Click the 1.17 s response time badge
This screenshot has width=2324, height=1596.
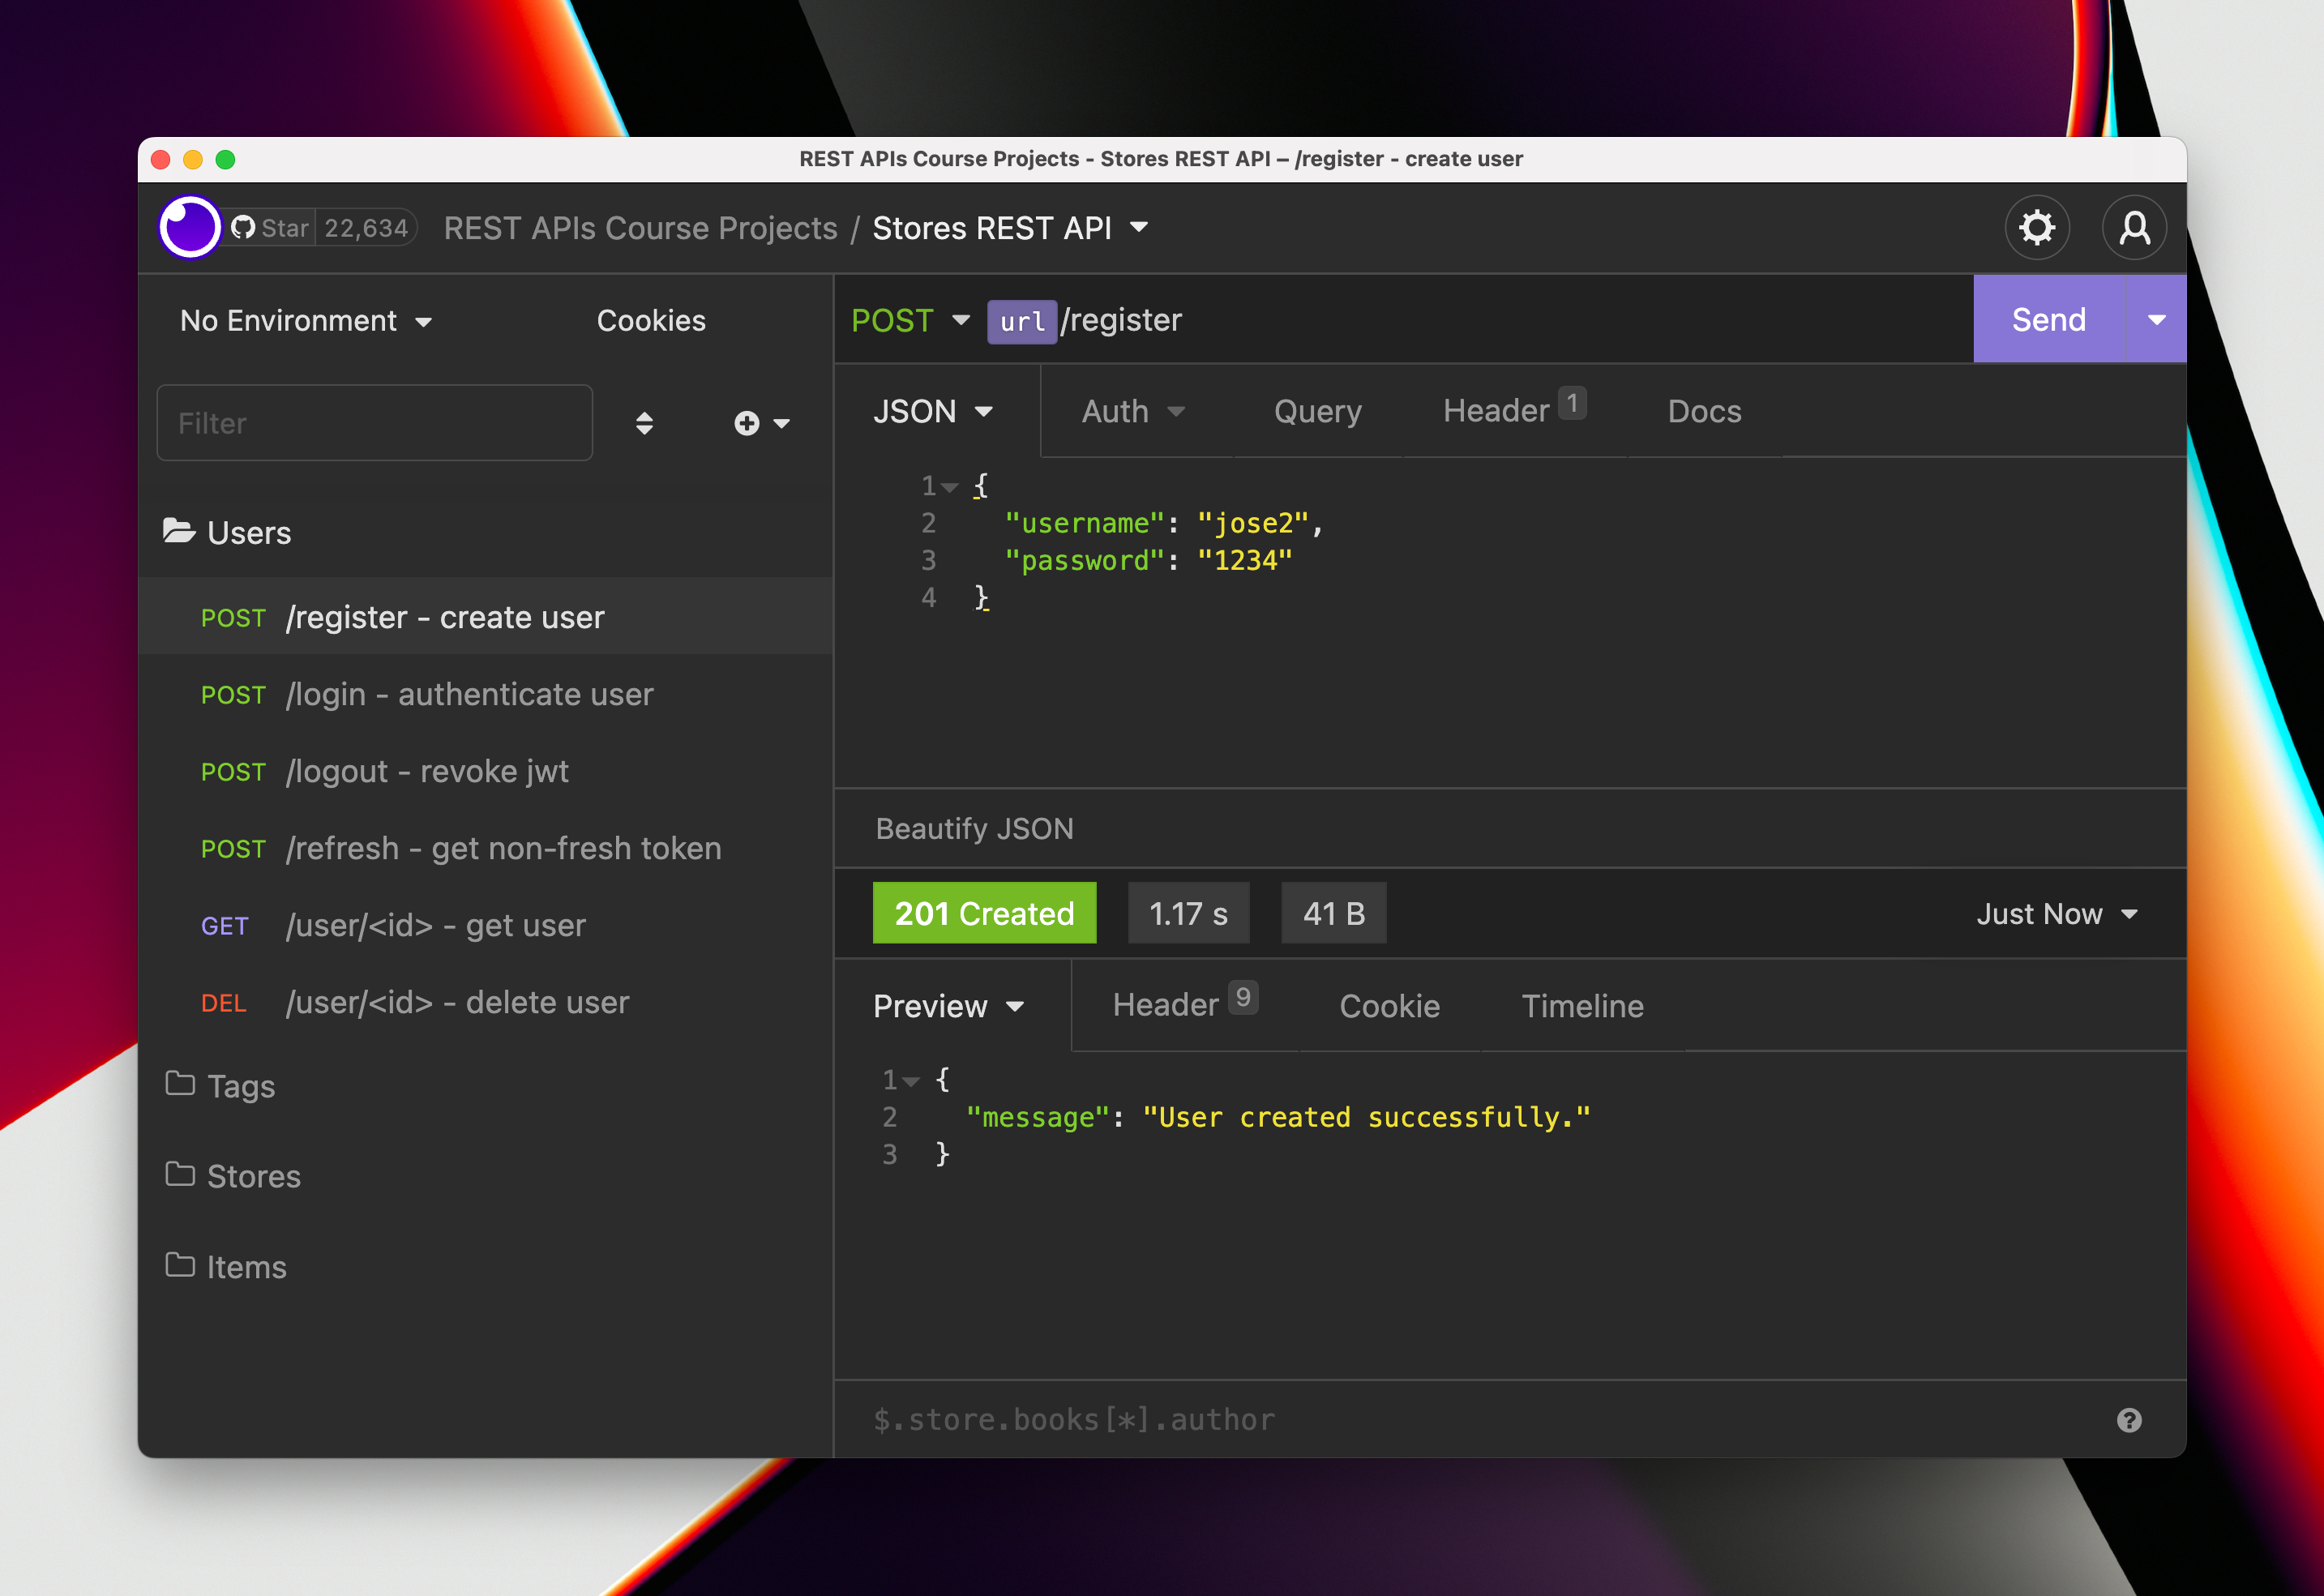[1189, 913]
